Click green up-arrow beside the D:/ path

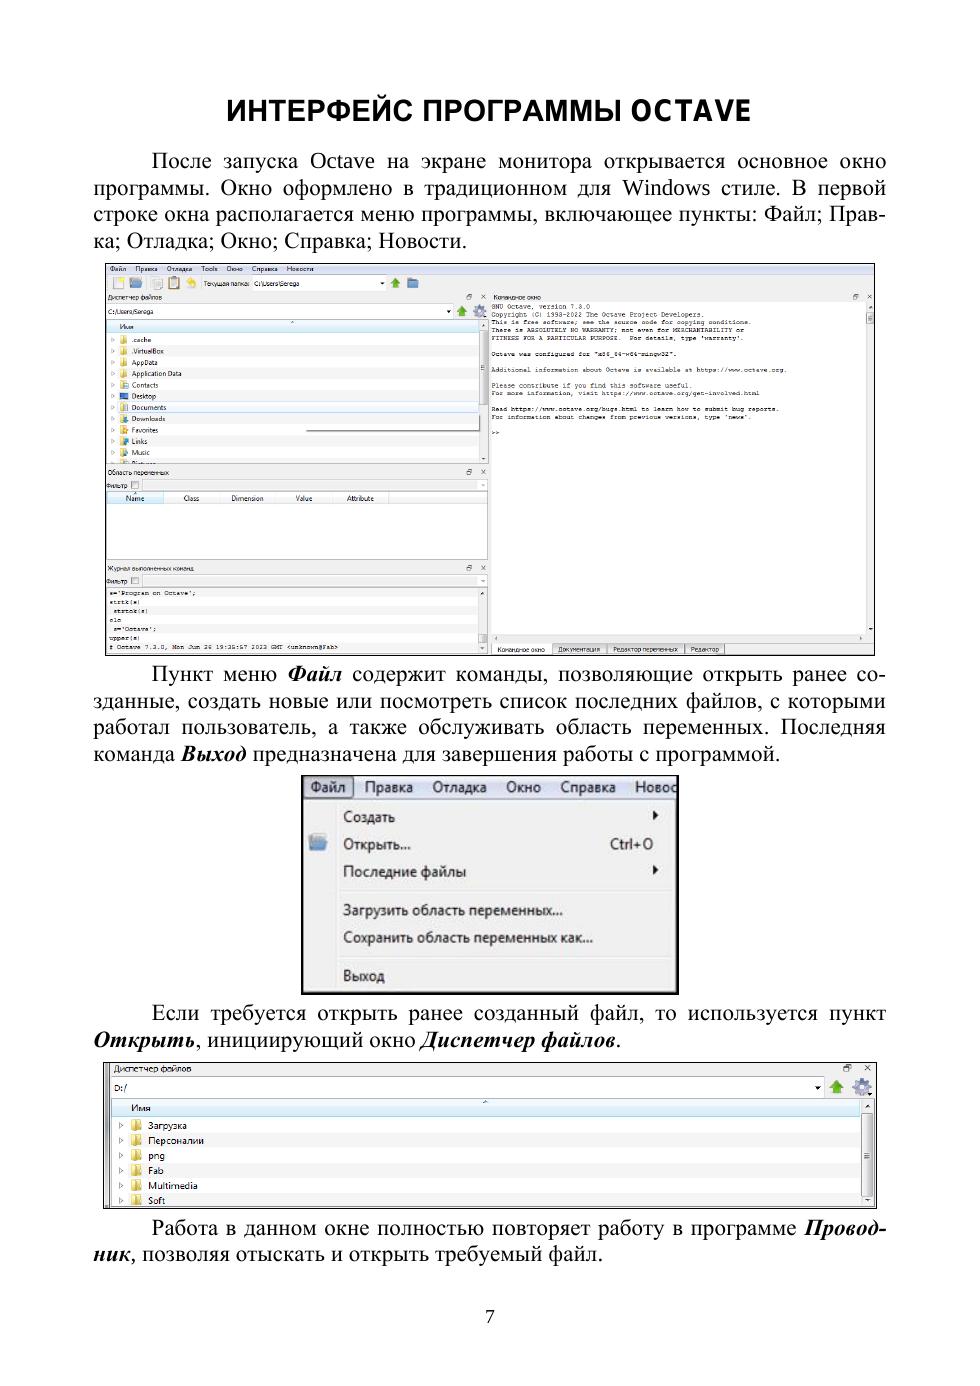(837, 1087)
